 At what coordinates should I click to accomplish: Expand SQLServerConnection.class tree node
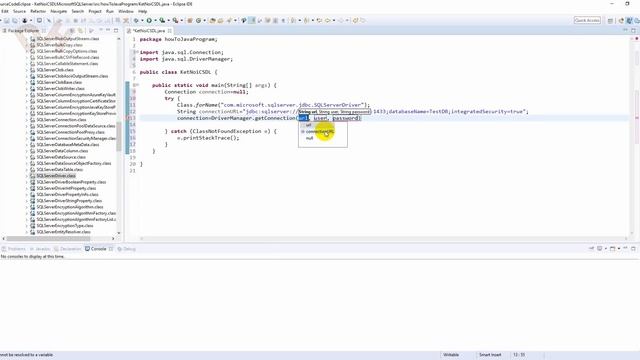27,120
